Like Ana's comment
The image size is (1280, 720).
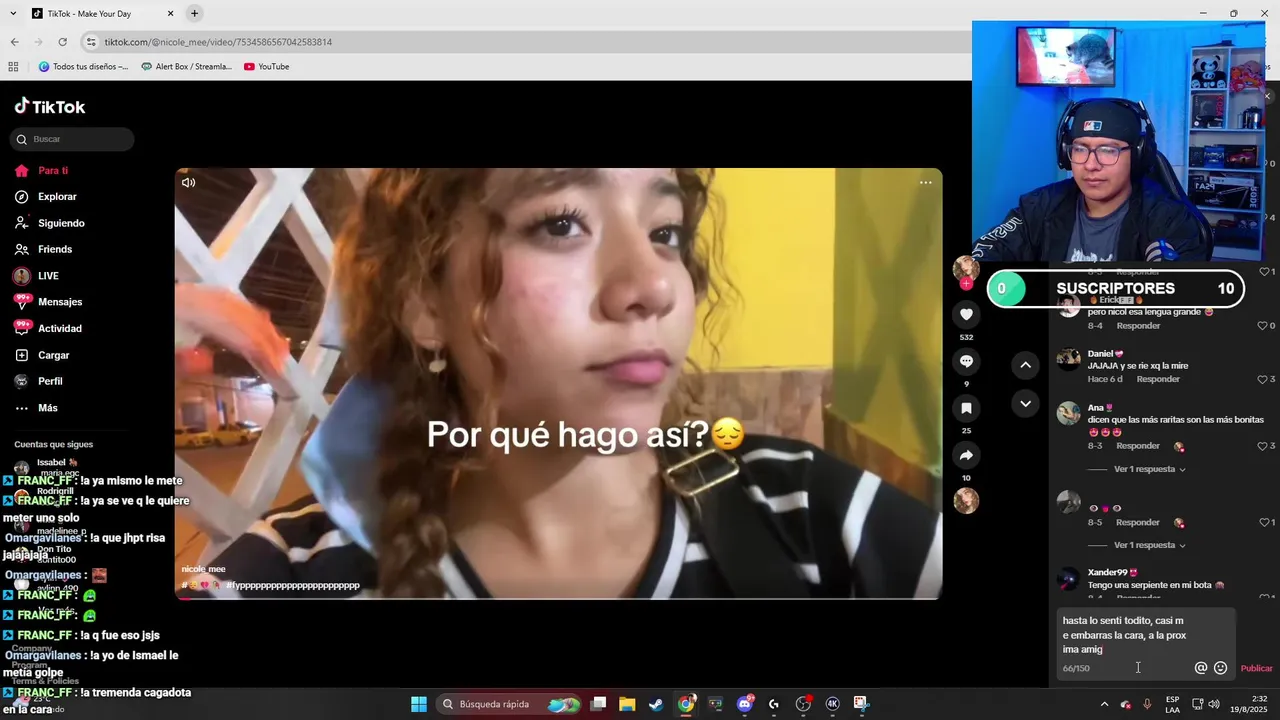pos(1263,446)
